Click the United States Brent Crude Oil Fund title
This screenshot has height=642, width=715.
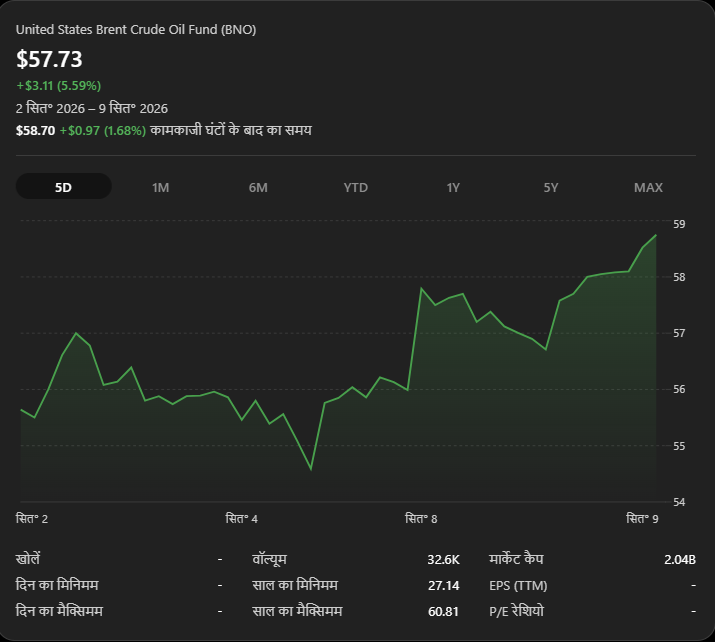coord(136,30)
